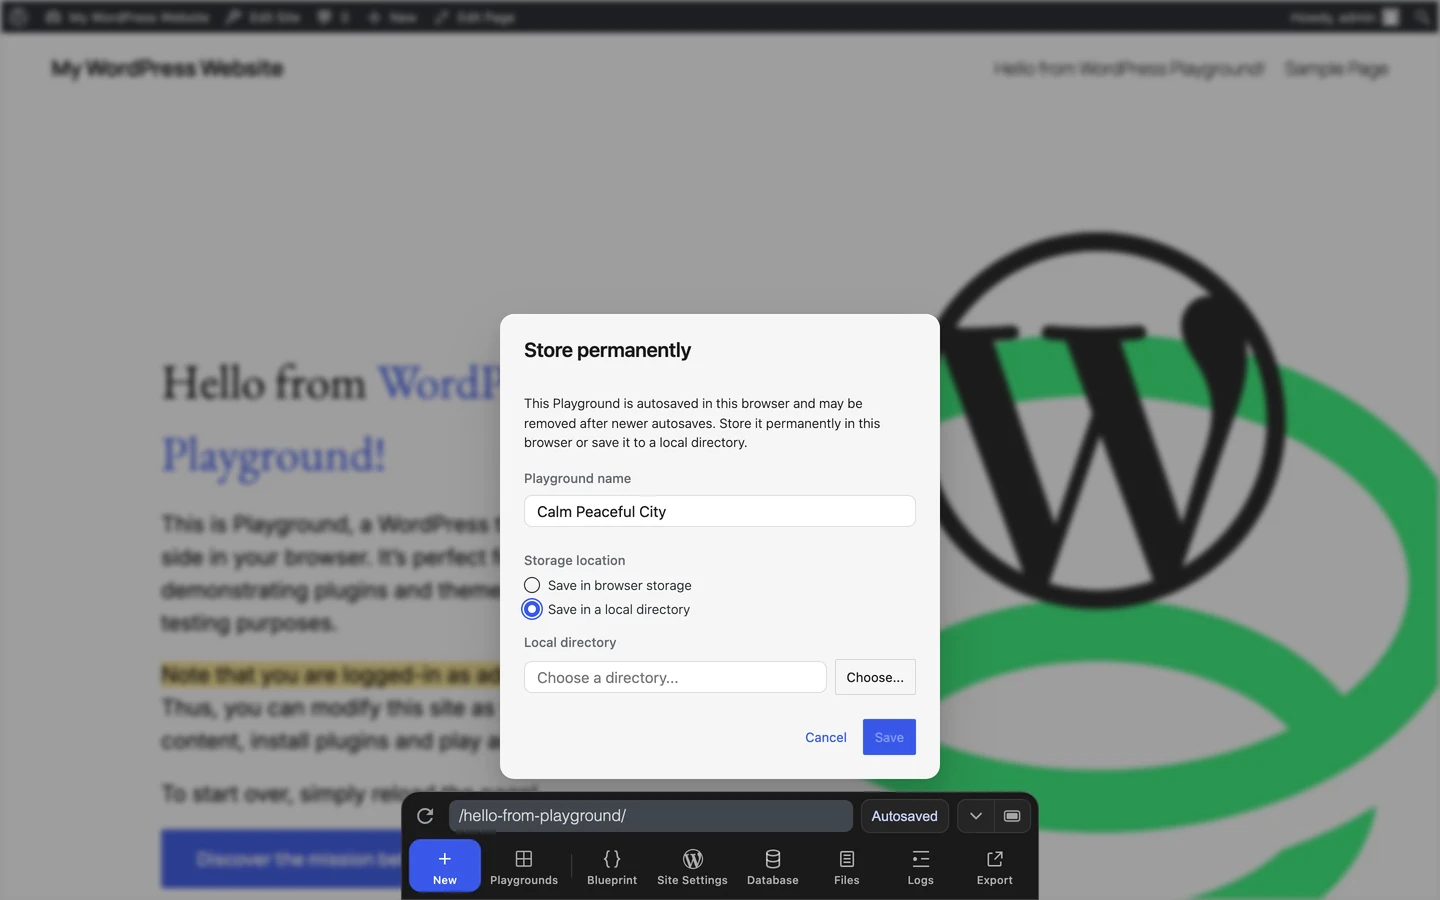Click the Choose a directory field
Viewport: 1440px width, 900px height.
[x=675, y=677]
